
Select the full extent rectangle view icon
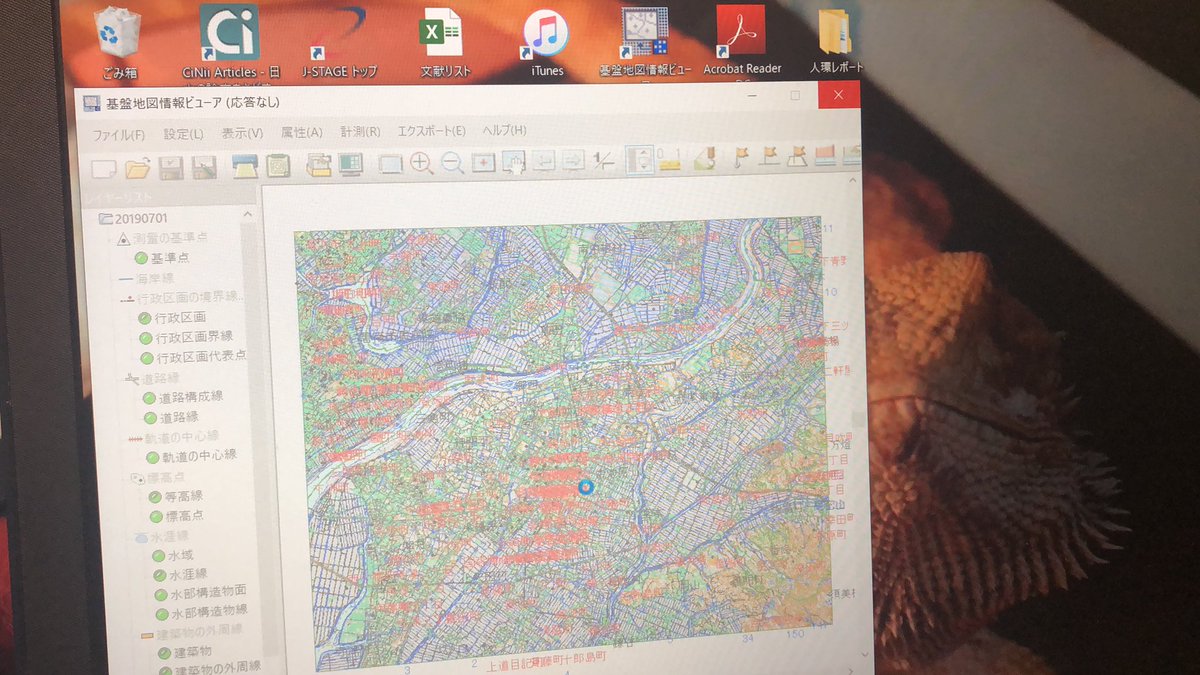coord(390,164)
